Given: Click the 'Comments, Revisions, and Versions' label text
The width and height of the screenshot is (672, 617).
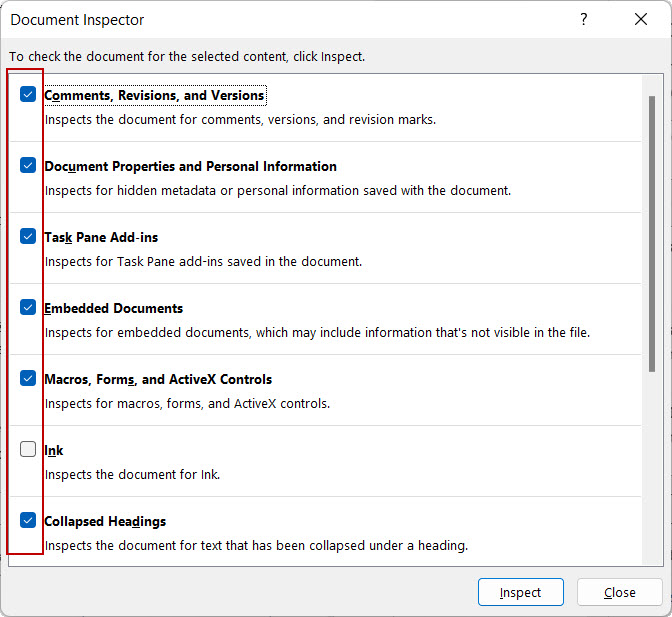Looking at the screenshot, I should coord(154,96).
